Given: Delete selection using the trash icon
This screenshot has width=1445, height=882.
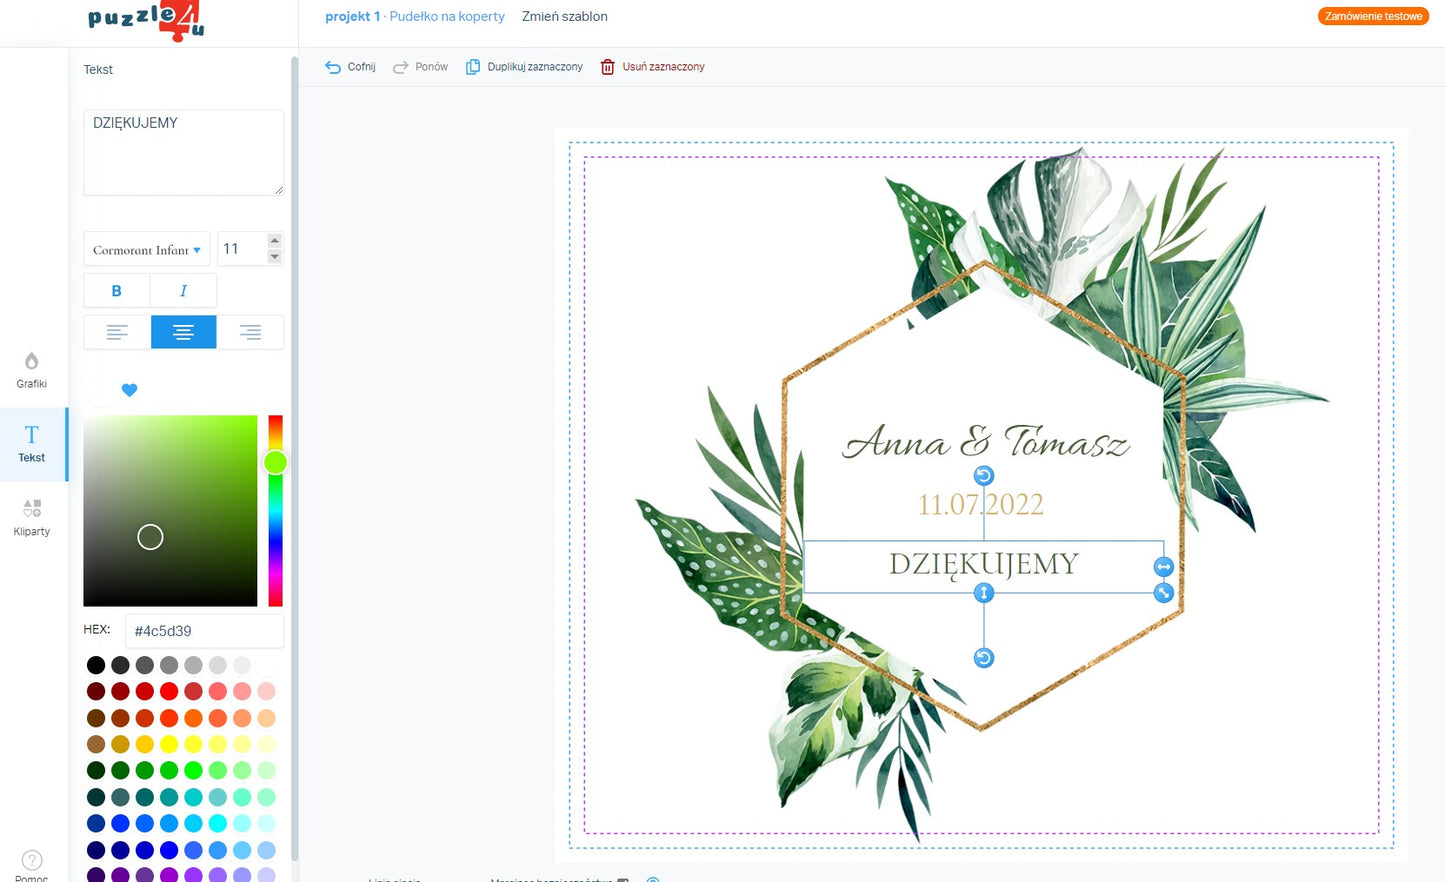Looking at the screenshot, I should [607, 67].
